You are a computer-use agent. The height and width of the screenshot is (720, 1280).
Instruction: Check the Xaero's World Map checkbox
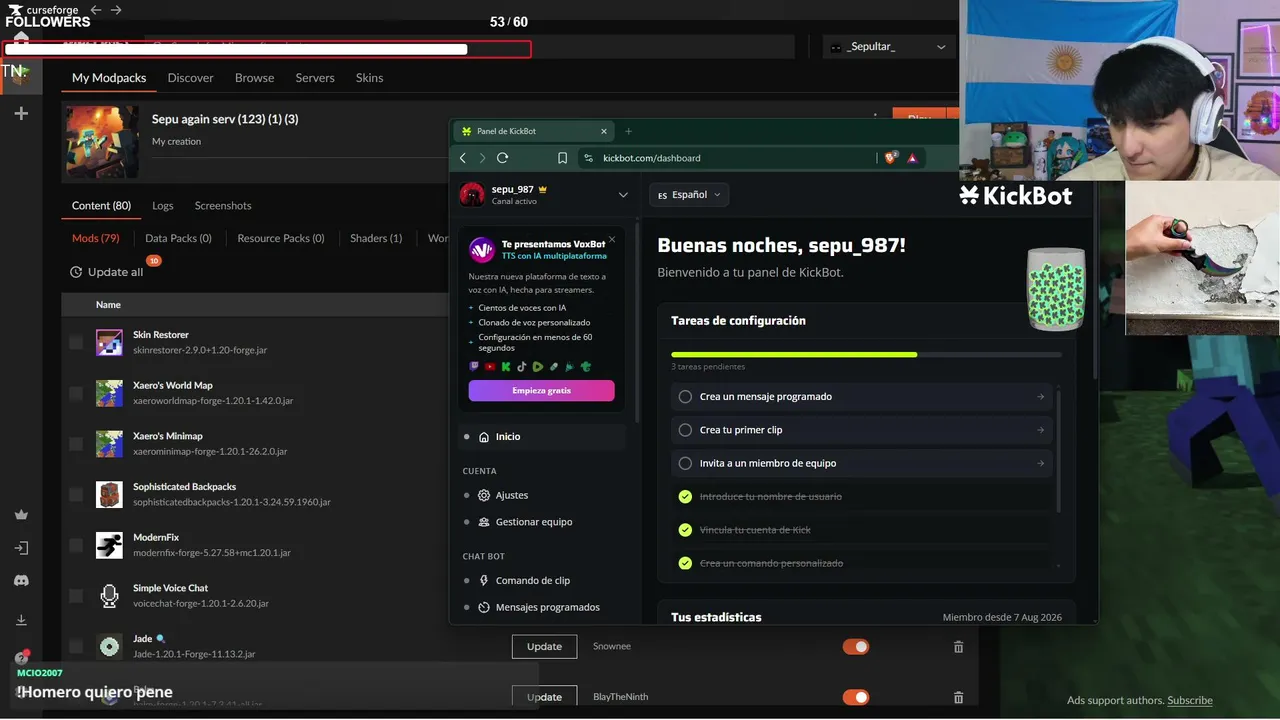76,393
